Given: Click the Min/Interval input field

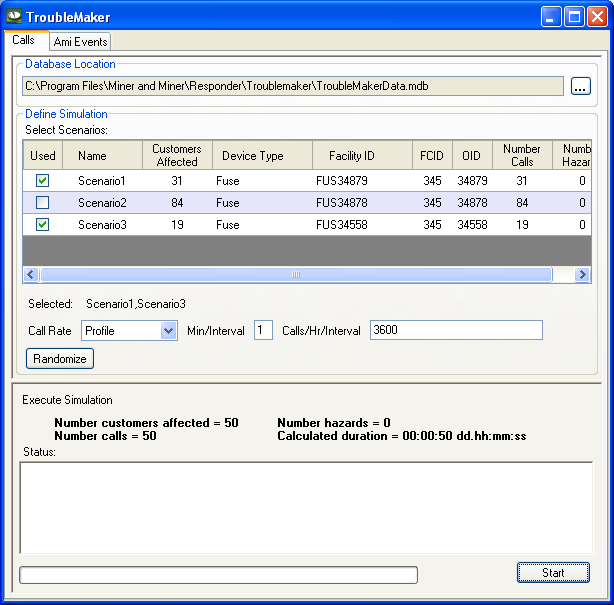Looking at the screenshot, I should click(263, 330).
